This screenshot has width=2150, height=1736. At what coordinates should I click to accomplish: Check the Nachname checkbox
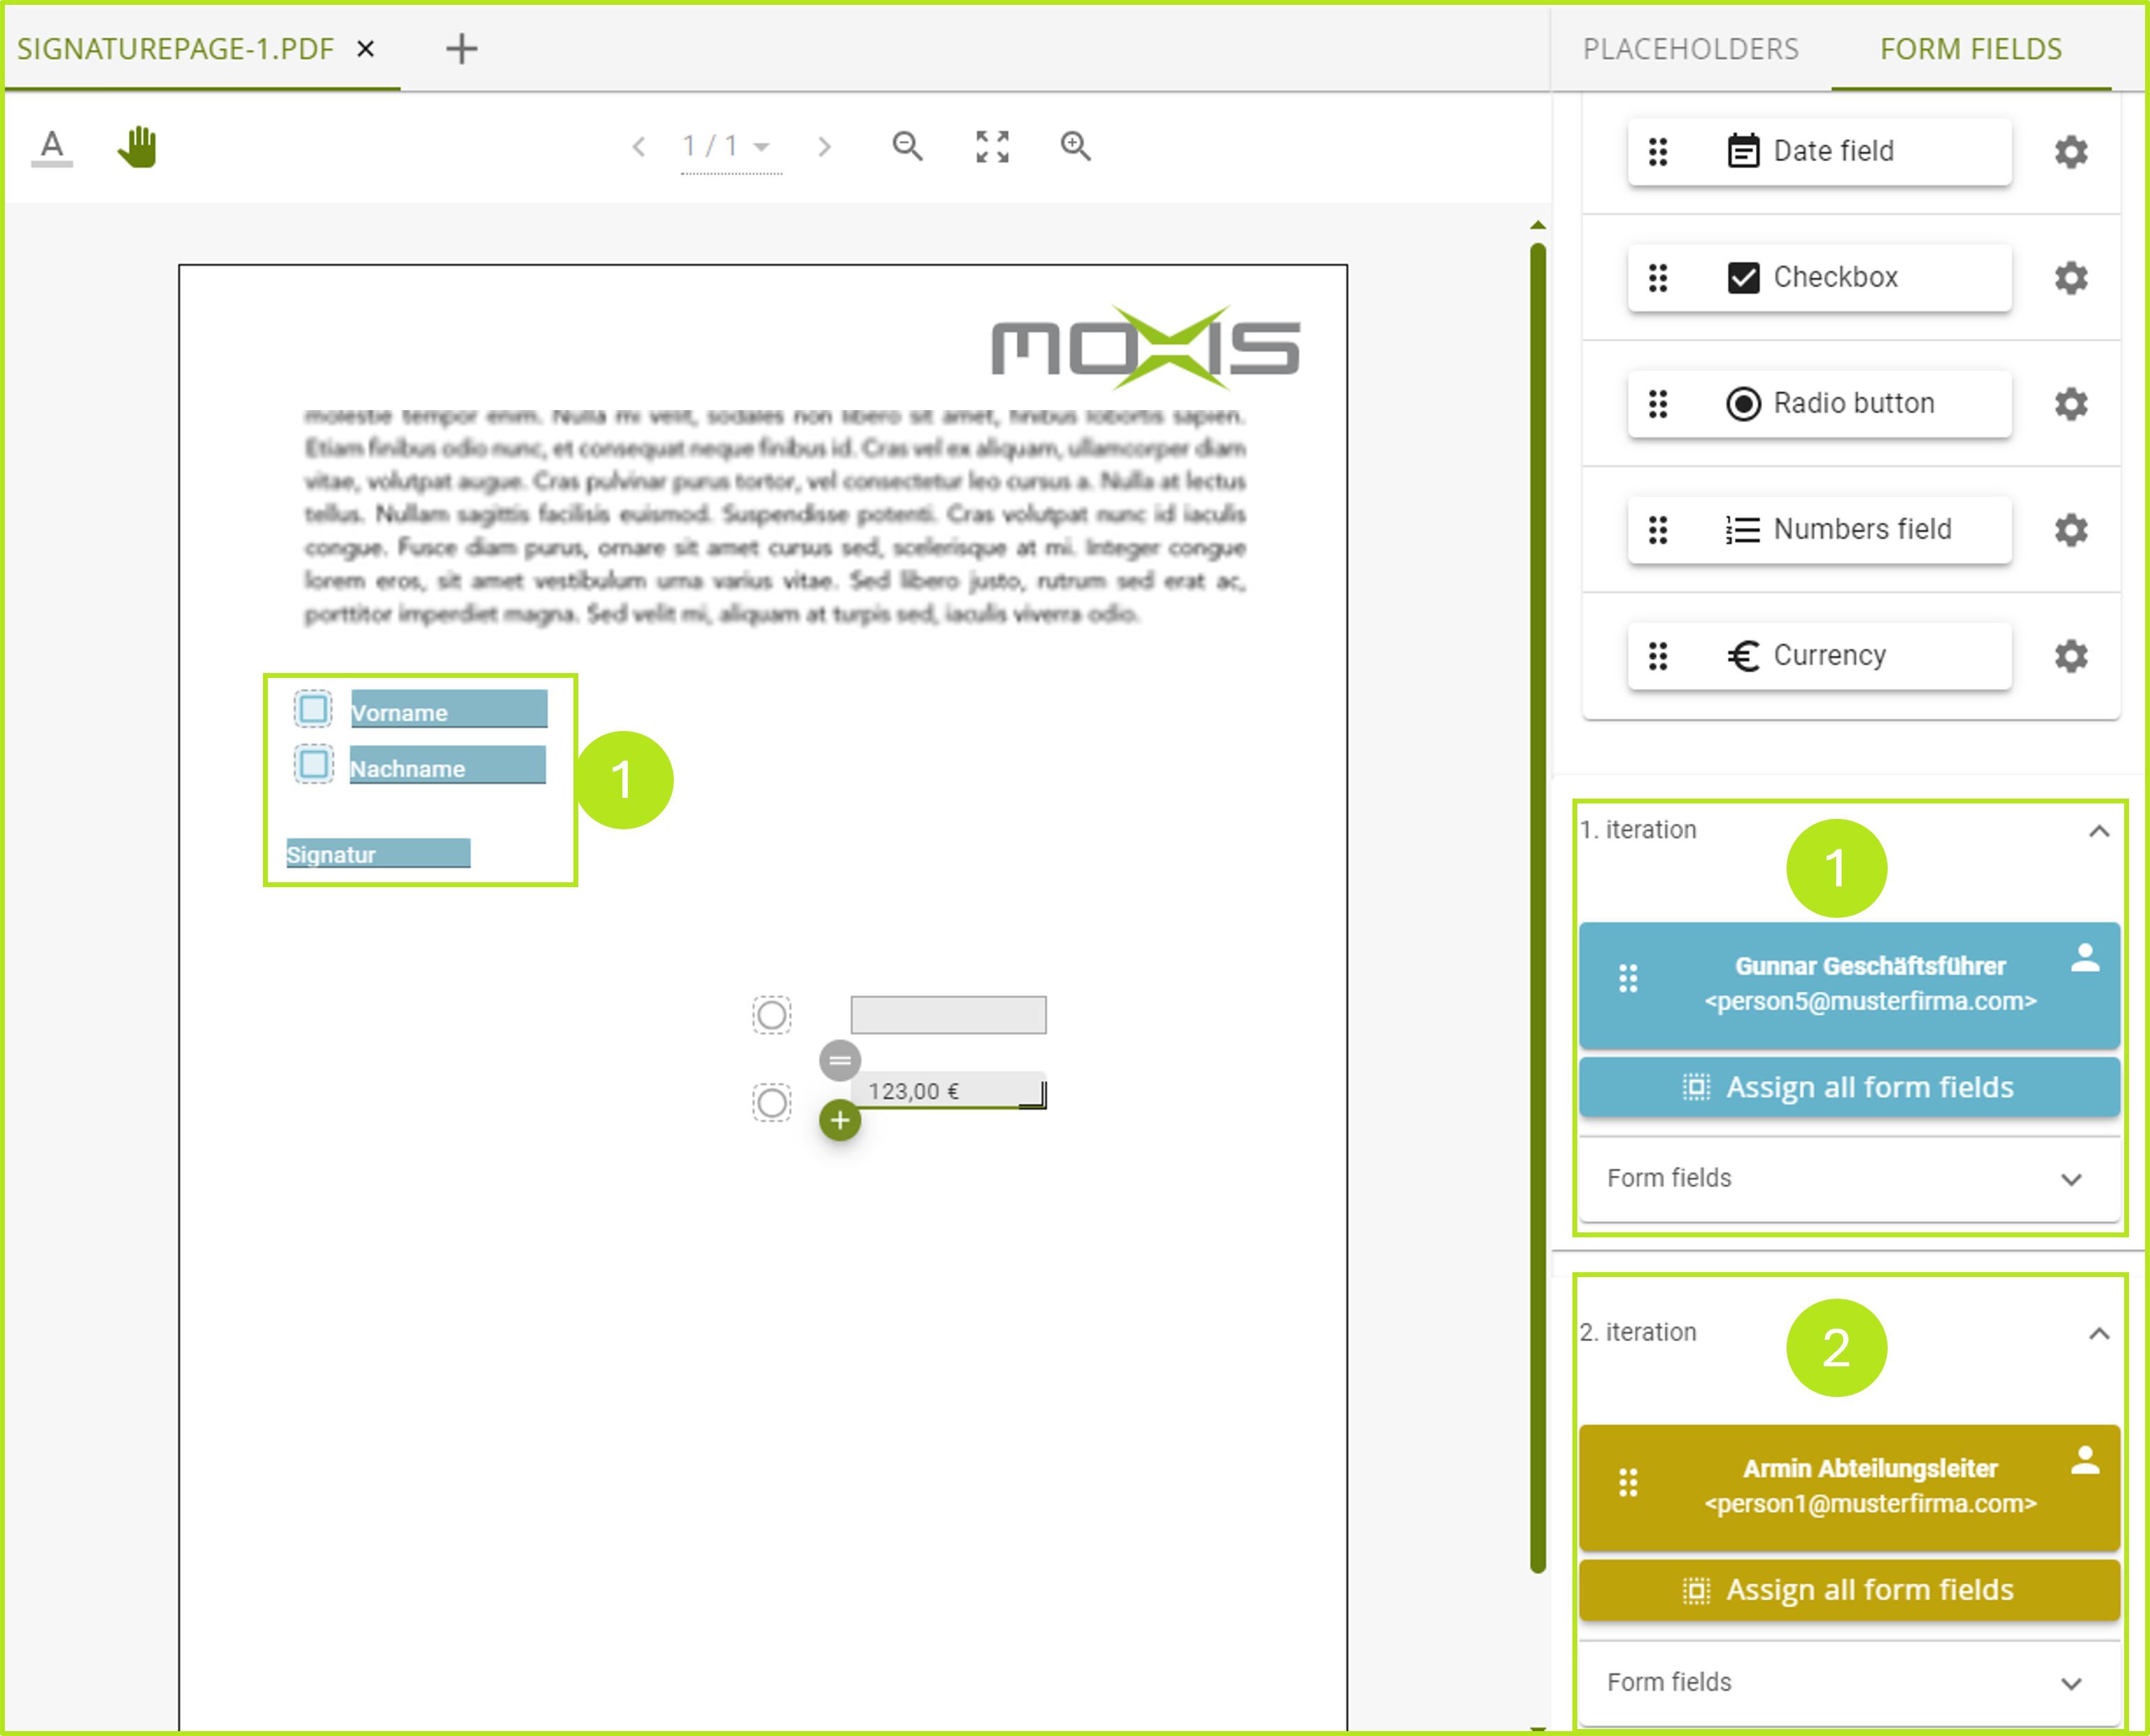pyautogui.click(x=313, y=765)
